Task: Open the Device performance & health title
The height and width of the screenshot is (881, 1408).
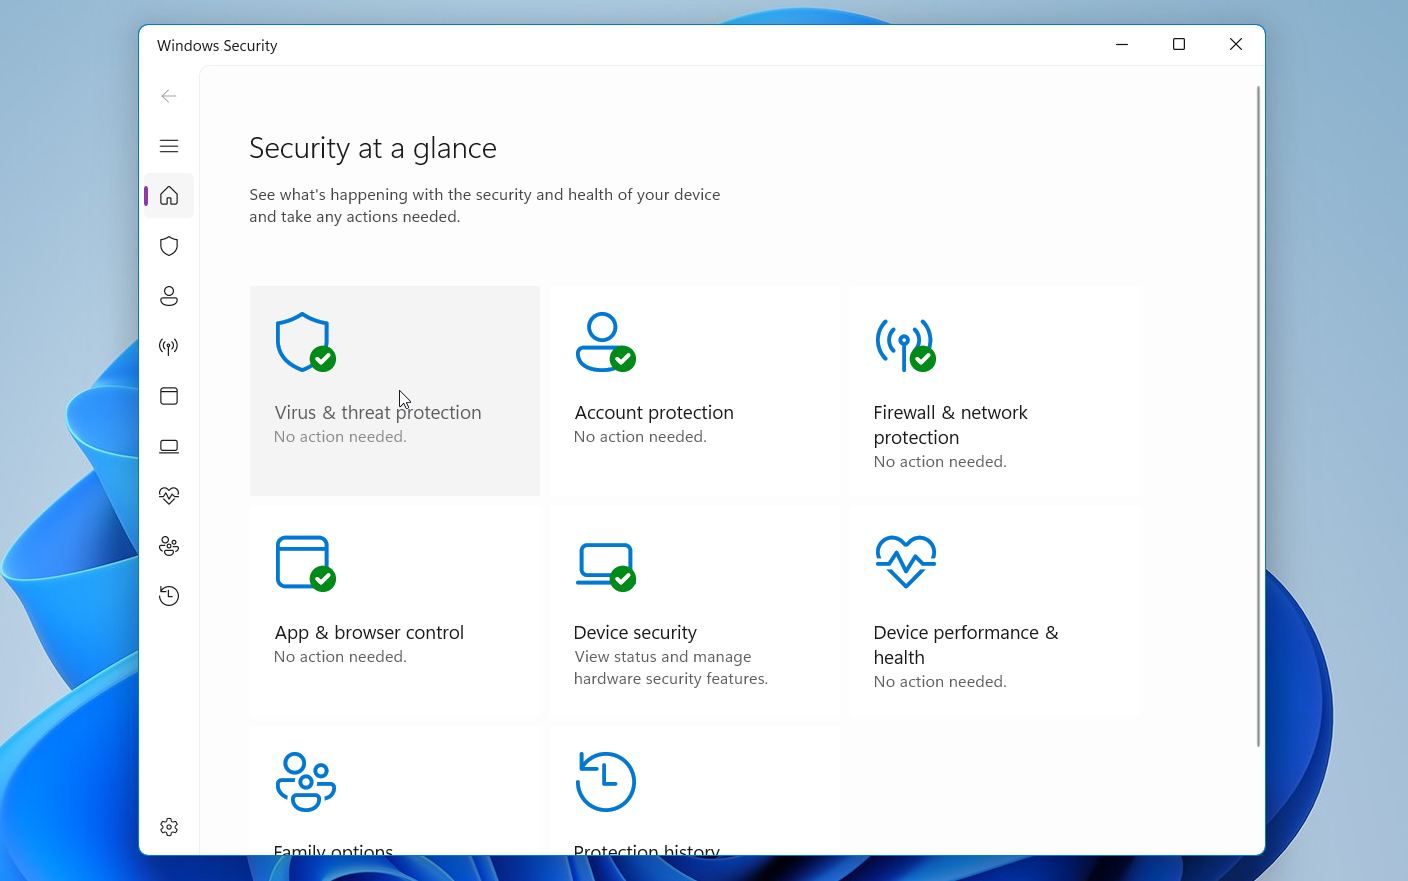Action: pyautogui.click(x=966, y=645)
